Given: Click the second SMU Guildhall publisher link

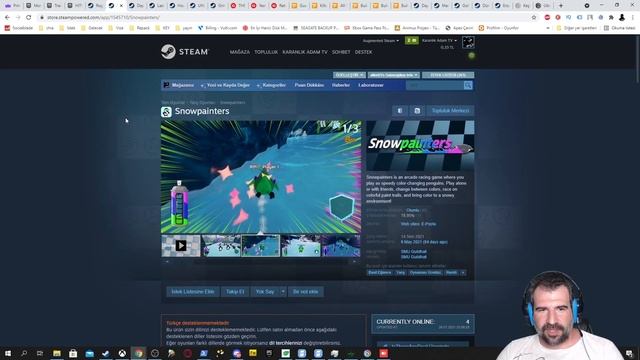Looking at the screenshot, I should 413,257.
